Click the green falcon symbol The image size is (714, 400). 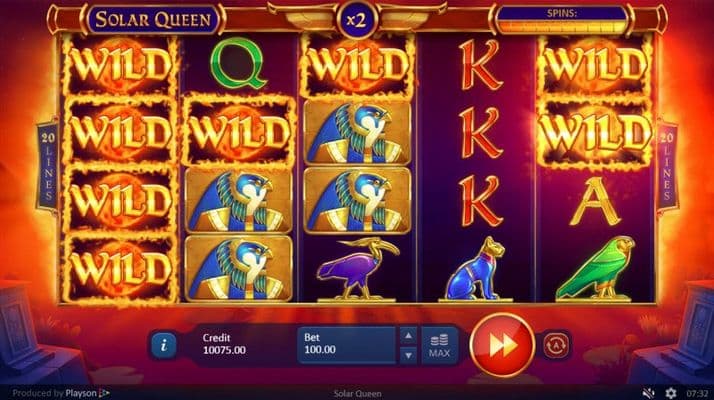(596, 269)
